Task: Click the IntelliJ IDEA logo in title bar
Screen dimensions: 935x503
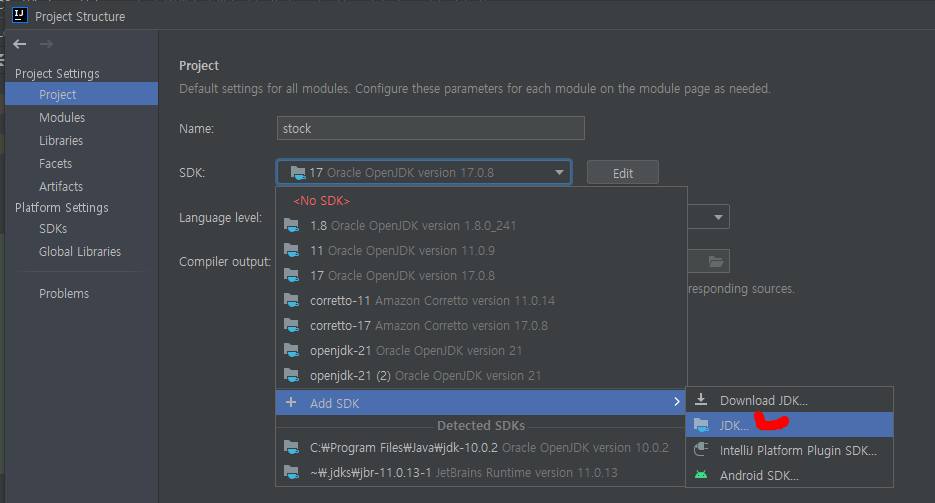Action: (20, 15)
